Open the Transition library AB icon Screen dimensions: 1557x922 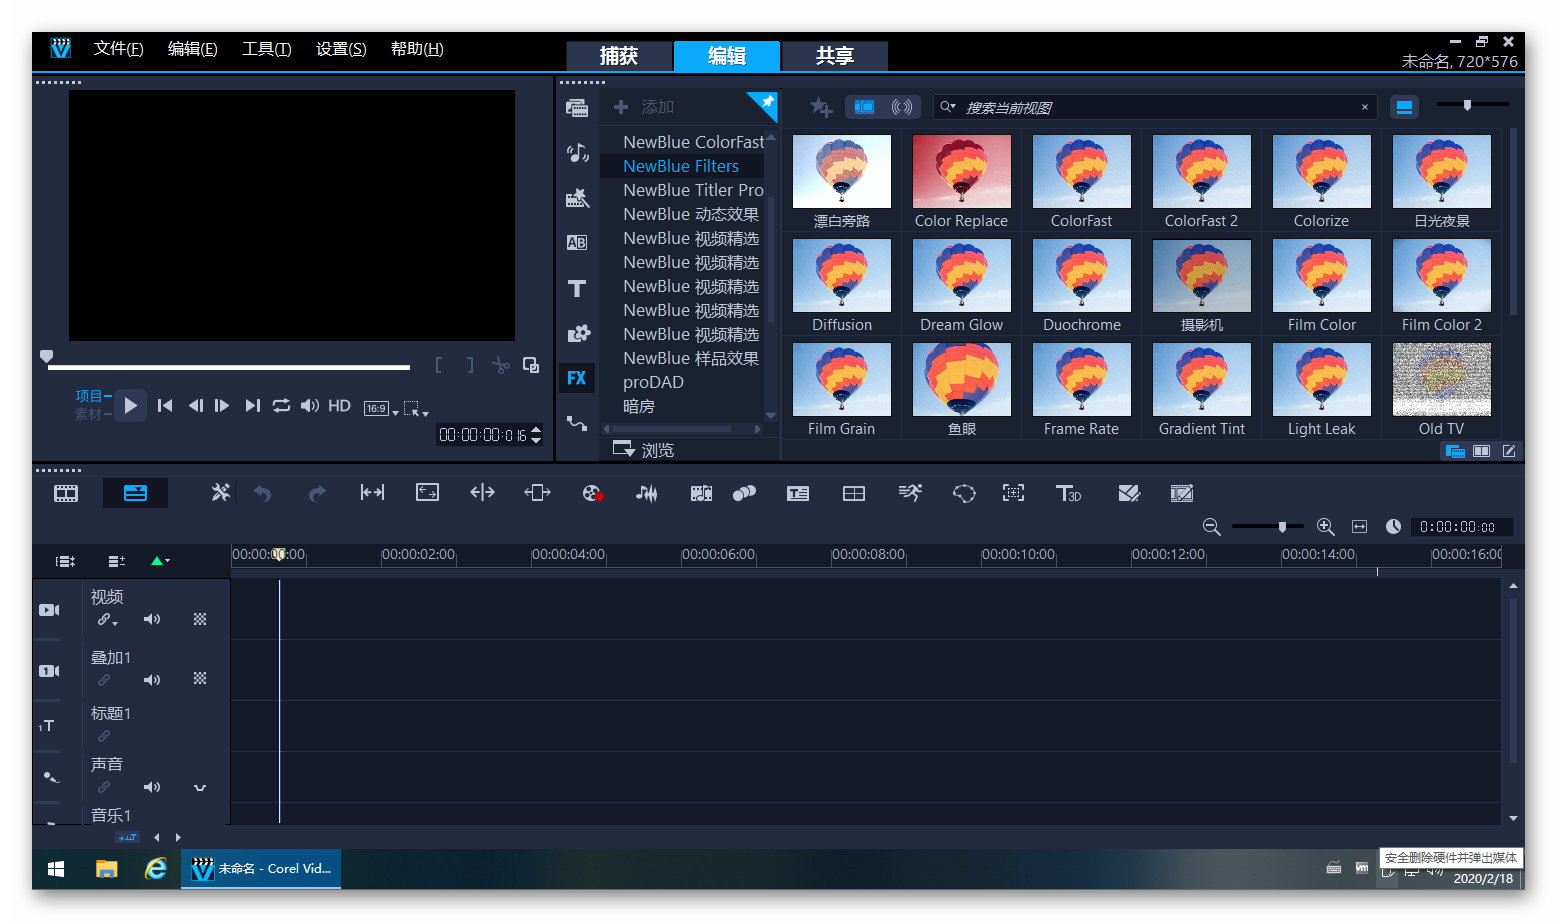(577, 243)
